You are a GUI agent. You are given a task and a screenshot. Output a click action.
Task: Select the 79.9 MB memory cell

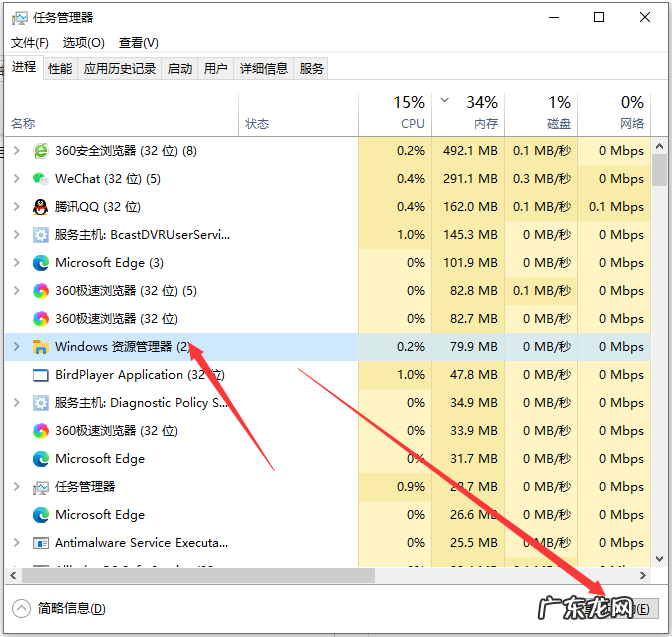[x=468, y=347]
